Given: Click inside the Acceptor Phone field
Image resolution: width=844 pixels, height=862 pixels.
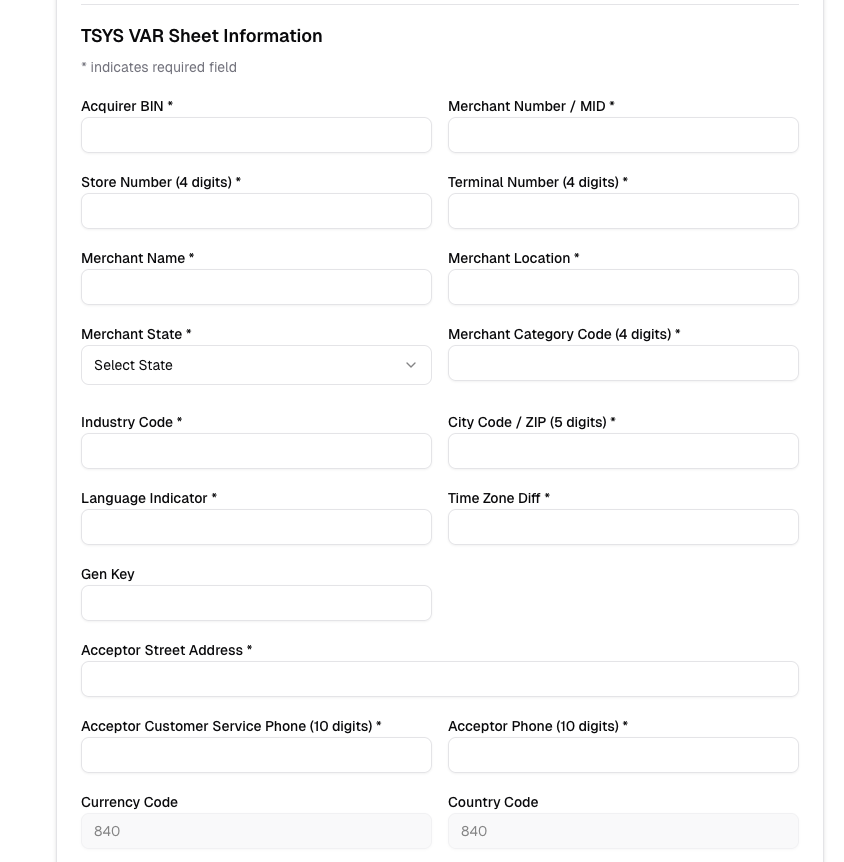Looking at the screenshot, I should 623,755.
